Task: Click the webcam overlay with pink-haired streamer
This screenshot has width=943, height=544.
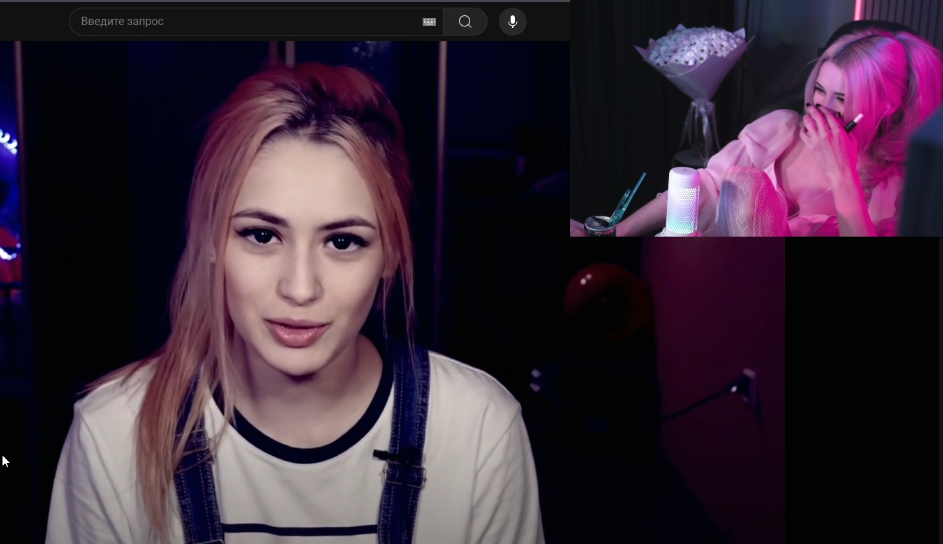Action: click(x=755, y=118)
